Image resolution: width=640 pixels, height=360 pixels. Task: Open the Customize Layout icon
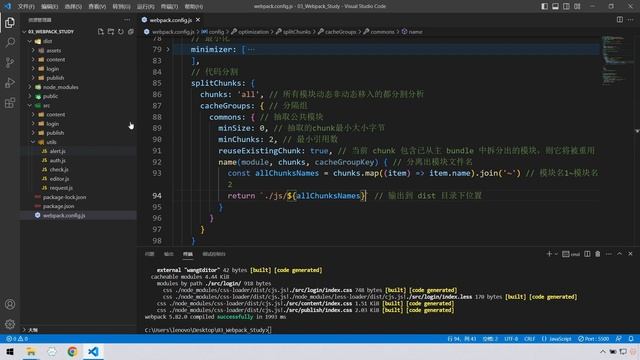click(577, 6)
